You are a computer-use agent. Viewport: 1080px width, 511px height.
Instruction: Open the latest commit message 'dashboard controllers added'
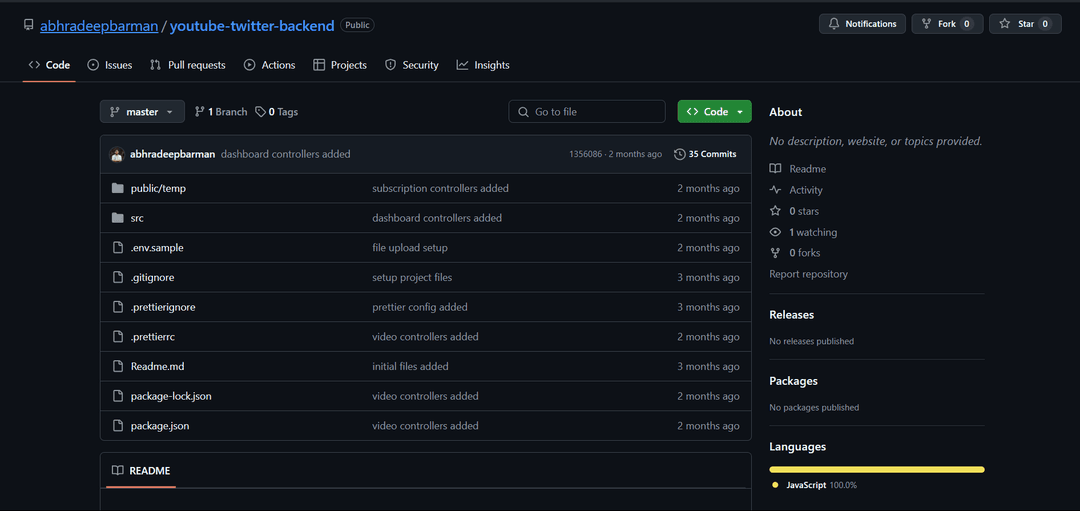[286, 154]
